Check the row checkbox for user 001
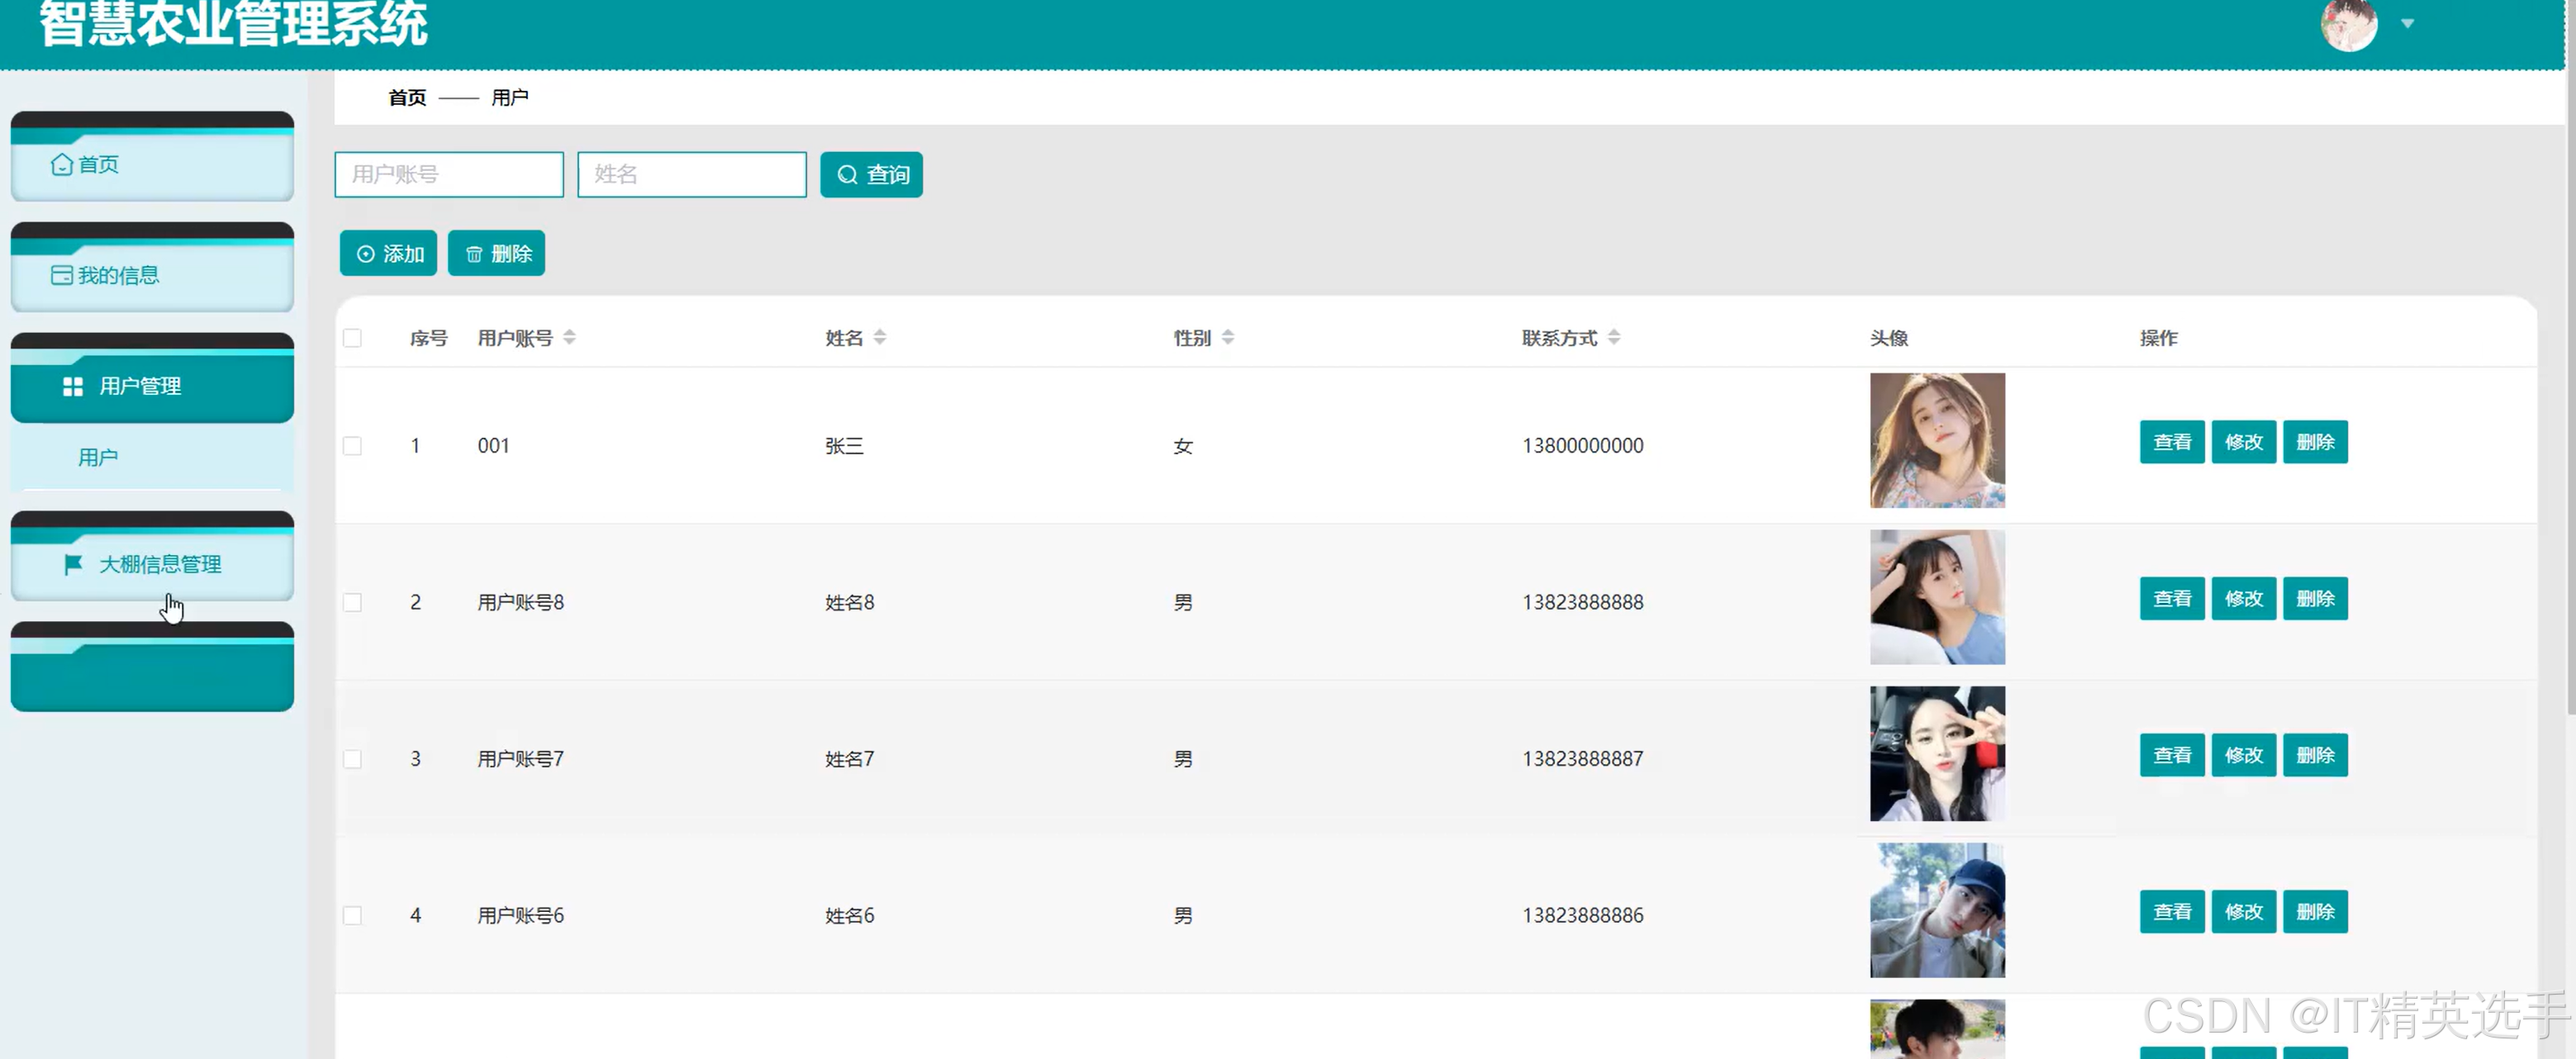This screenshot has height=1059, width=2576. pos(352,446)
